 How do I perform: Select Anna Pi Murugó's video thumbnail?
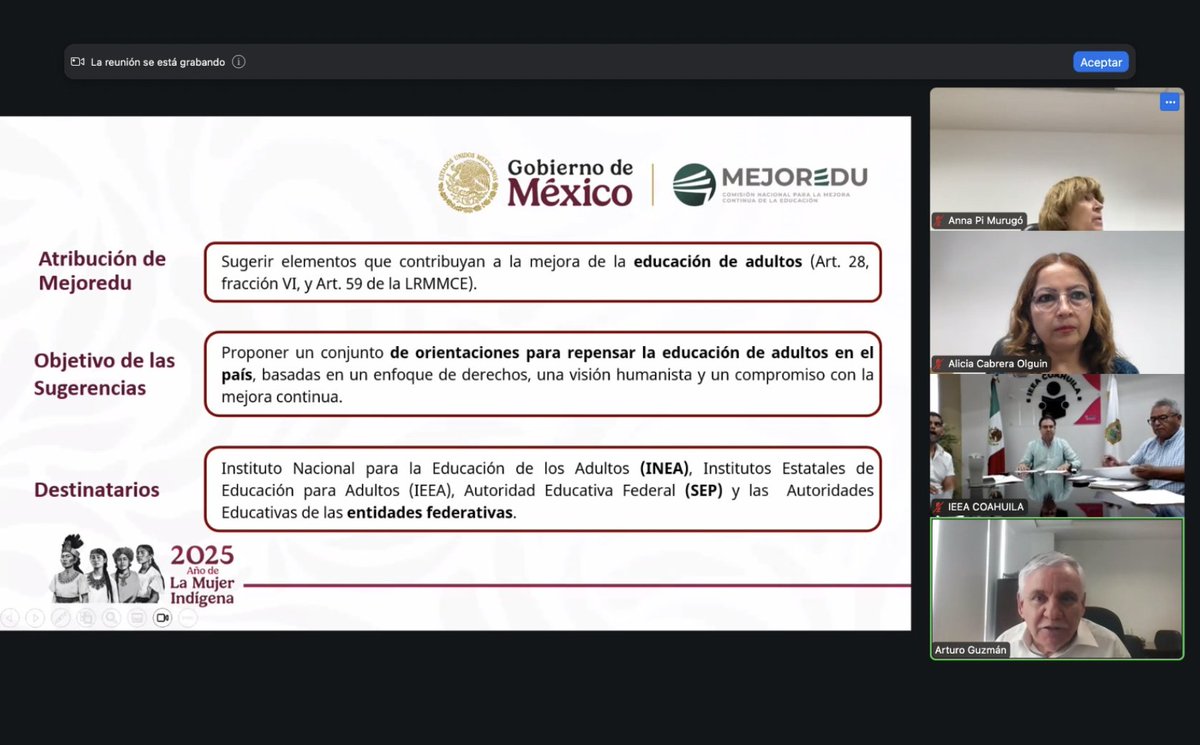pos(1057,159)
